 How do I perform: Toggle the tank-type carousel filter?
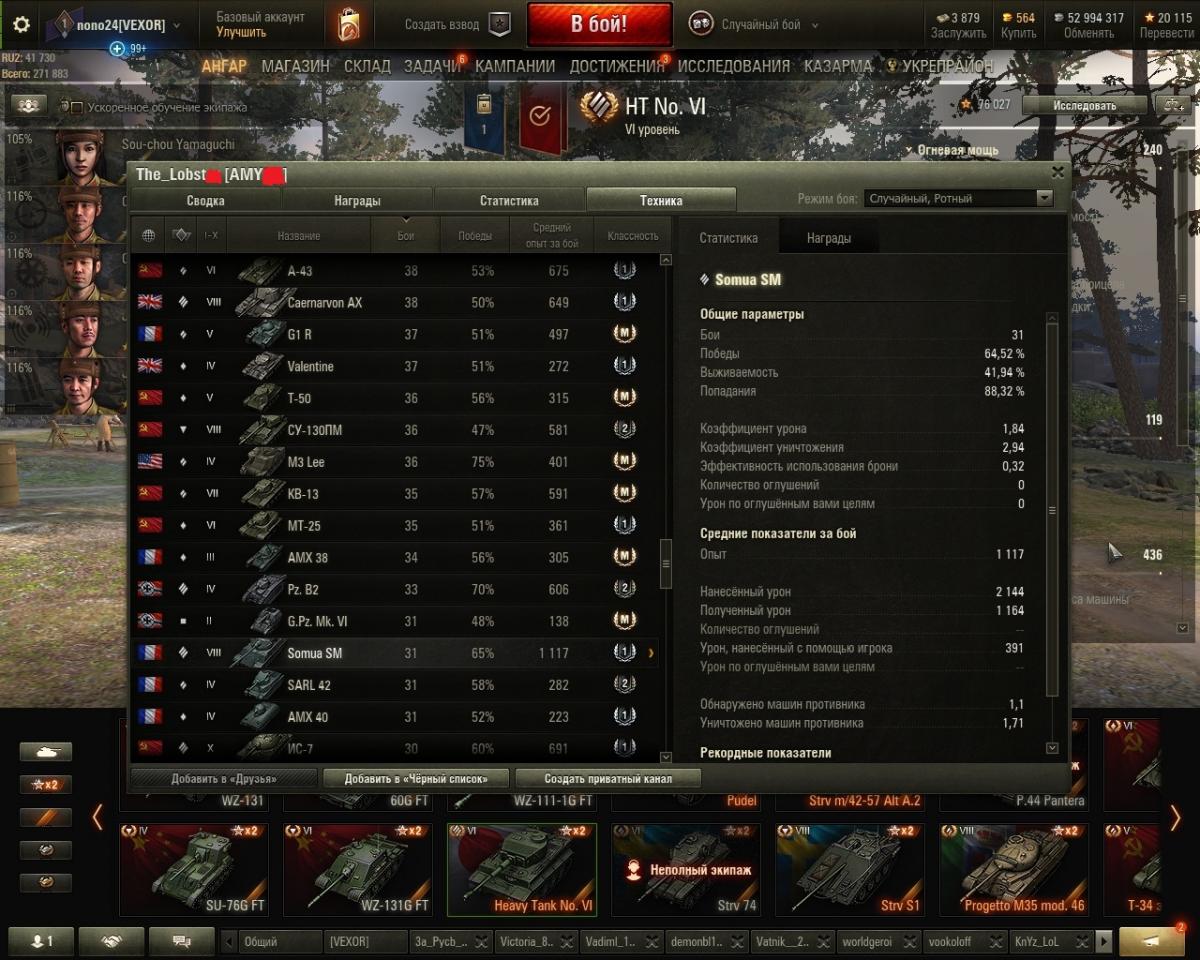tap(46, 752)
